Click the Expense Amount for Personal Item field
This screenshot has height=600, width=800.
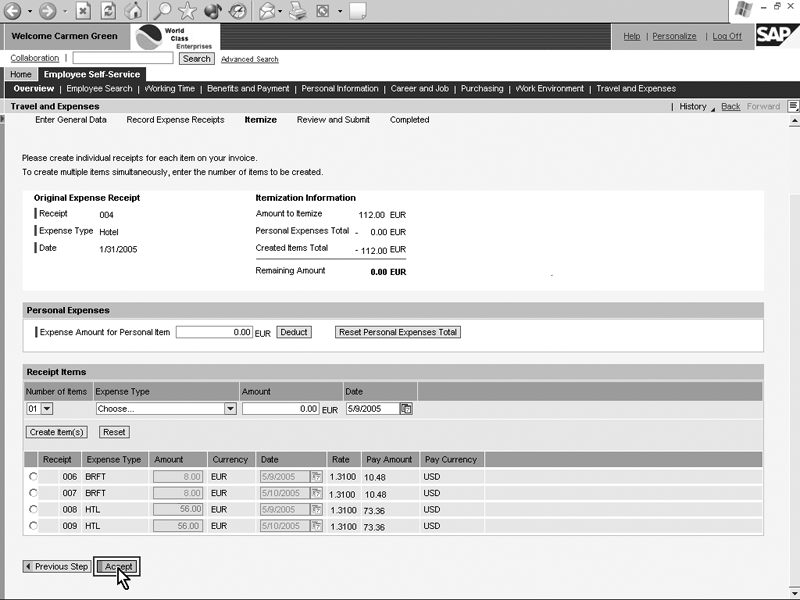pos(214,332)
